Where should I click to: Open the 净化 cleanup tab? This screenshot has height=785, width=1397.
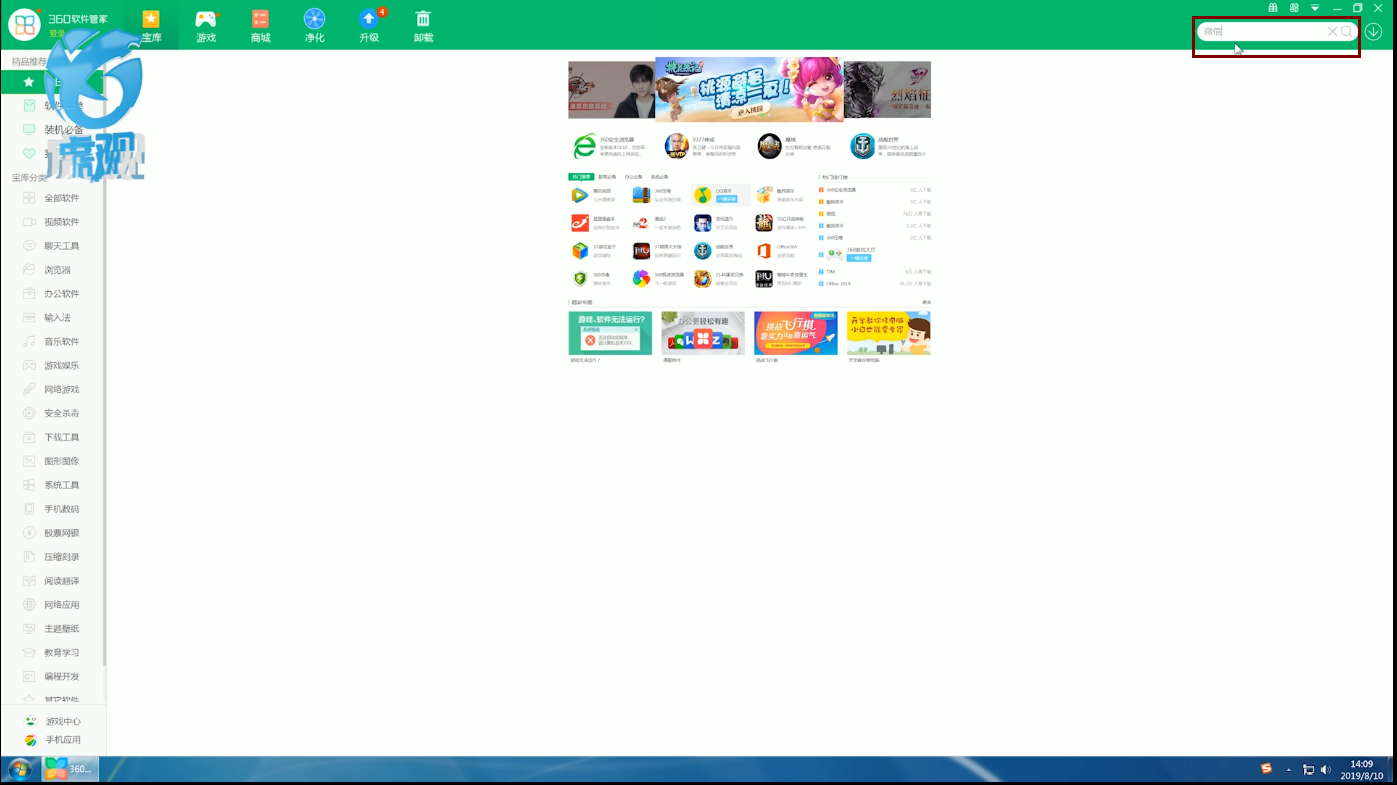point(314,26)
